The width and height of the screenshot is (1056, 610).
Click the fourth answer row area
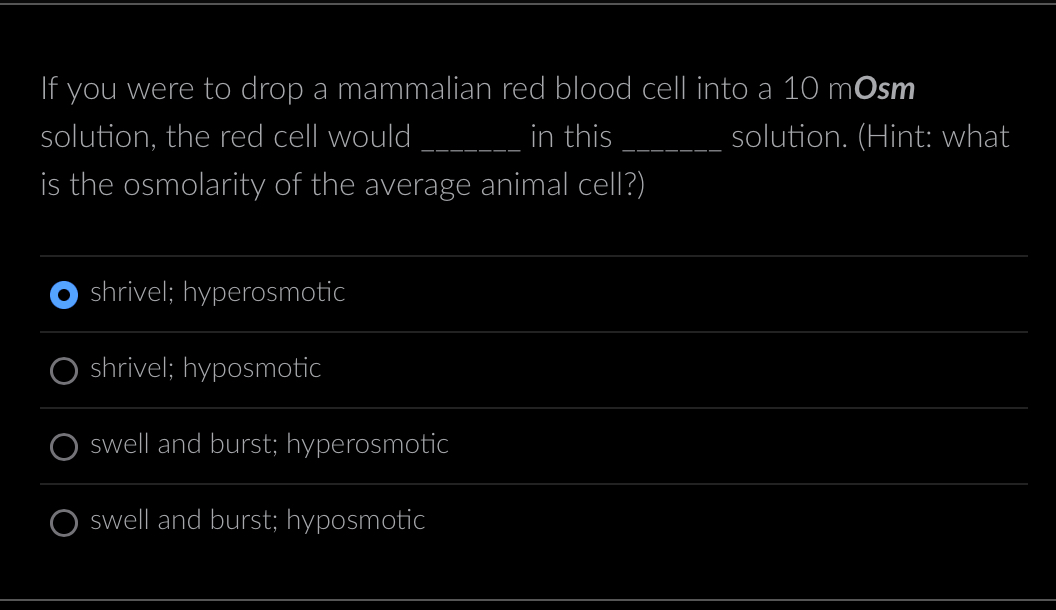pos(500,522)
